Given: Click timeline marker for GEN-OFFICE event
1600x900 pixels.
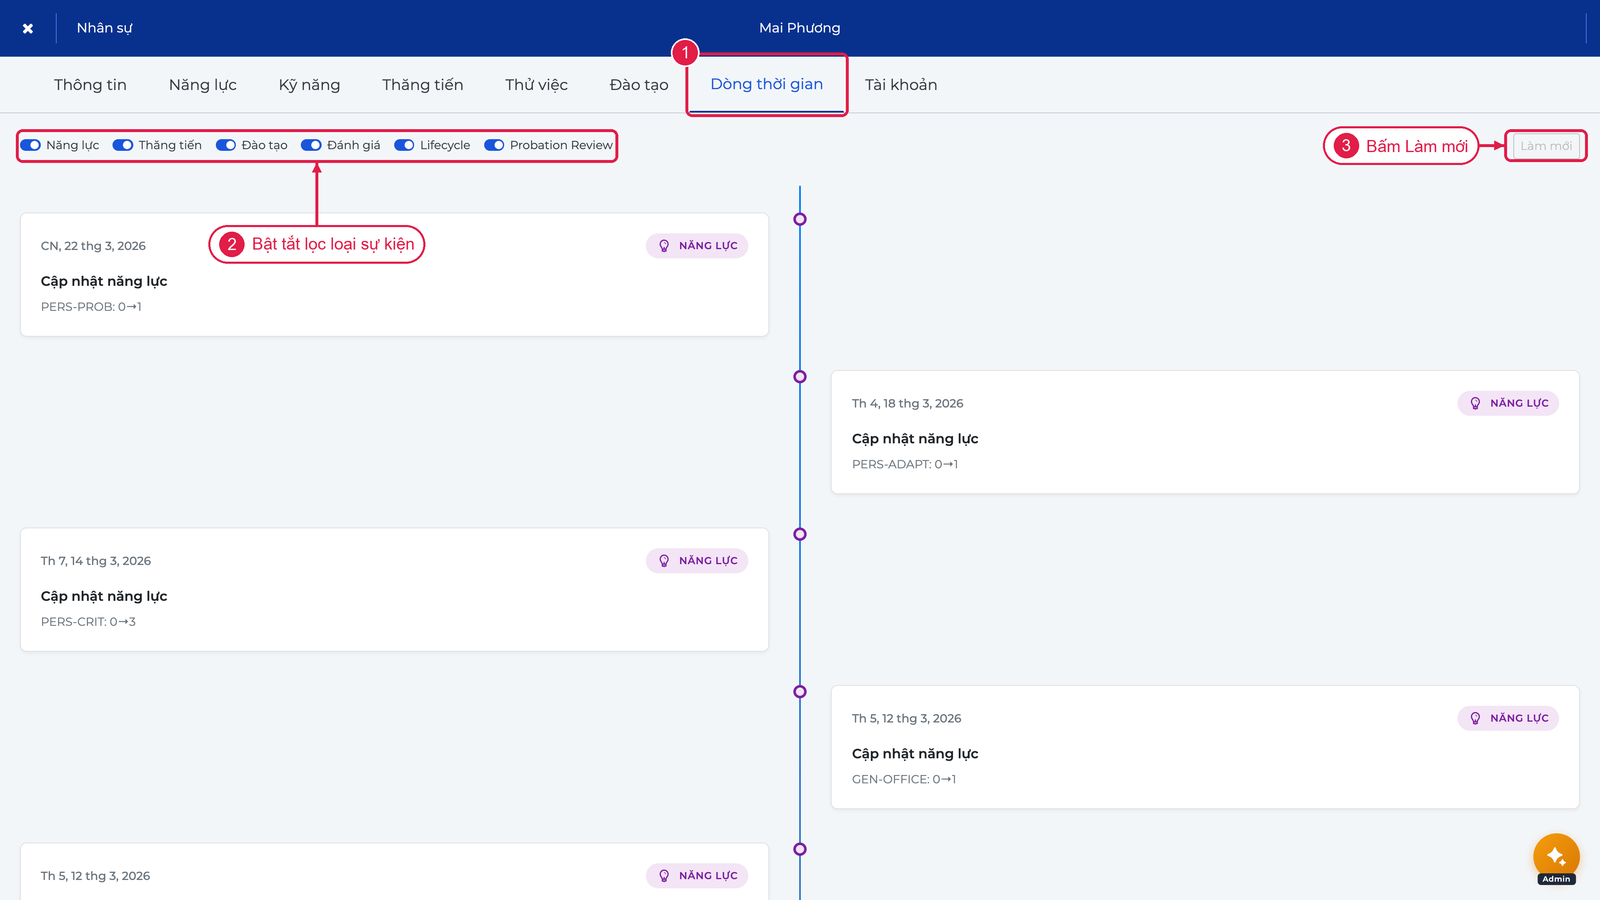Looking at the screenshot, I should pos(800,692).
